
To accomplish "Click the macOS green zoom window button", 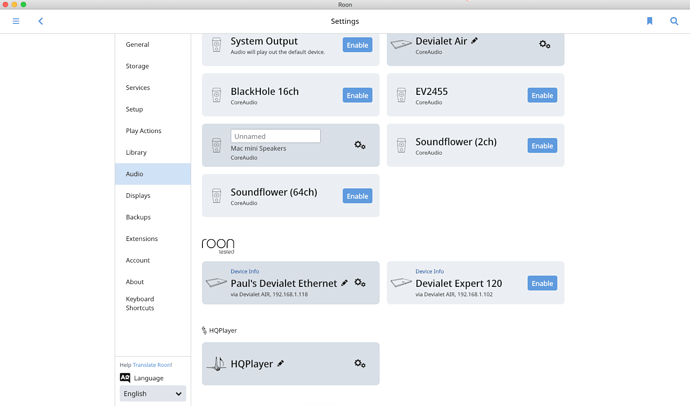I will (x=23, y=4).
